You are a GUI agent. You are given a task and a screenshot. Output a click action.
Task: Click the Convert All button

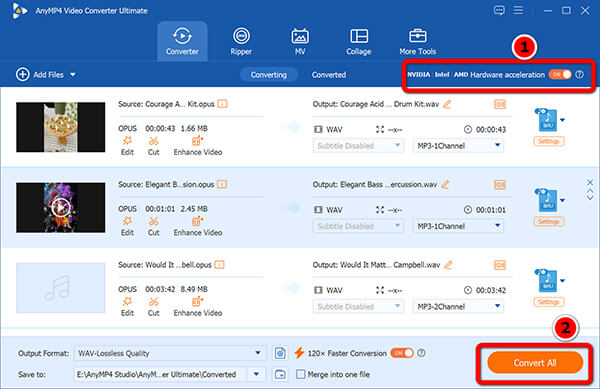point(535,363)
